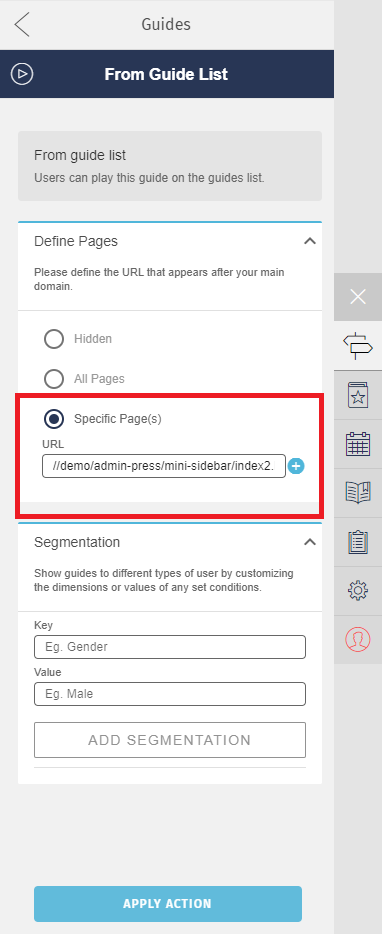Select the Specific Page(s) radio option
382x934 pixels.
coord(54,419)
